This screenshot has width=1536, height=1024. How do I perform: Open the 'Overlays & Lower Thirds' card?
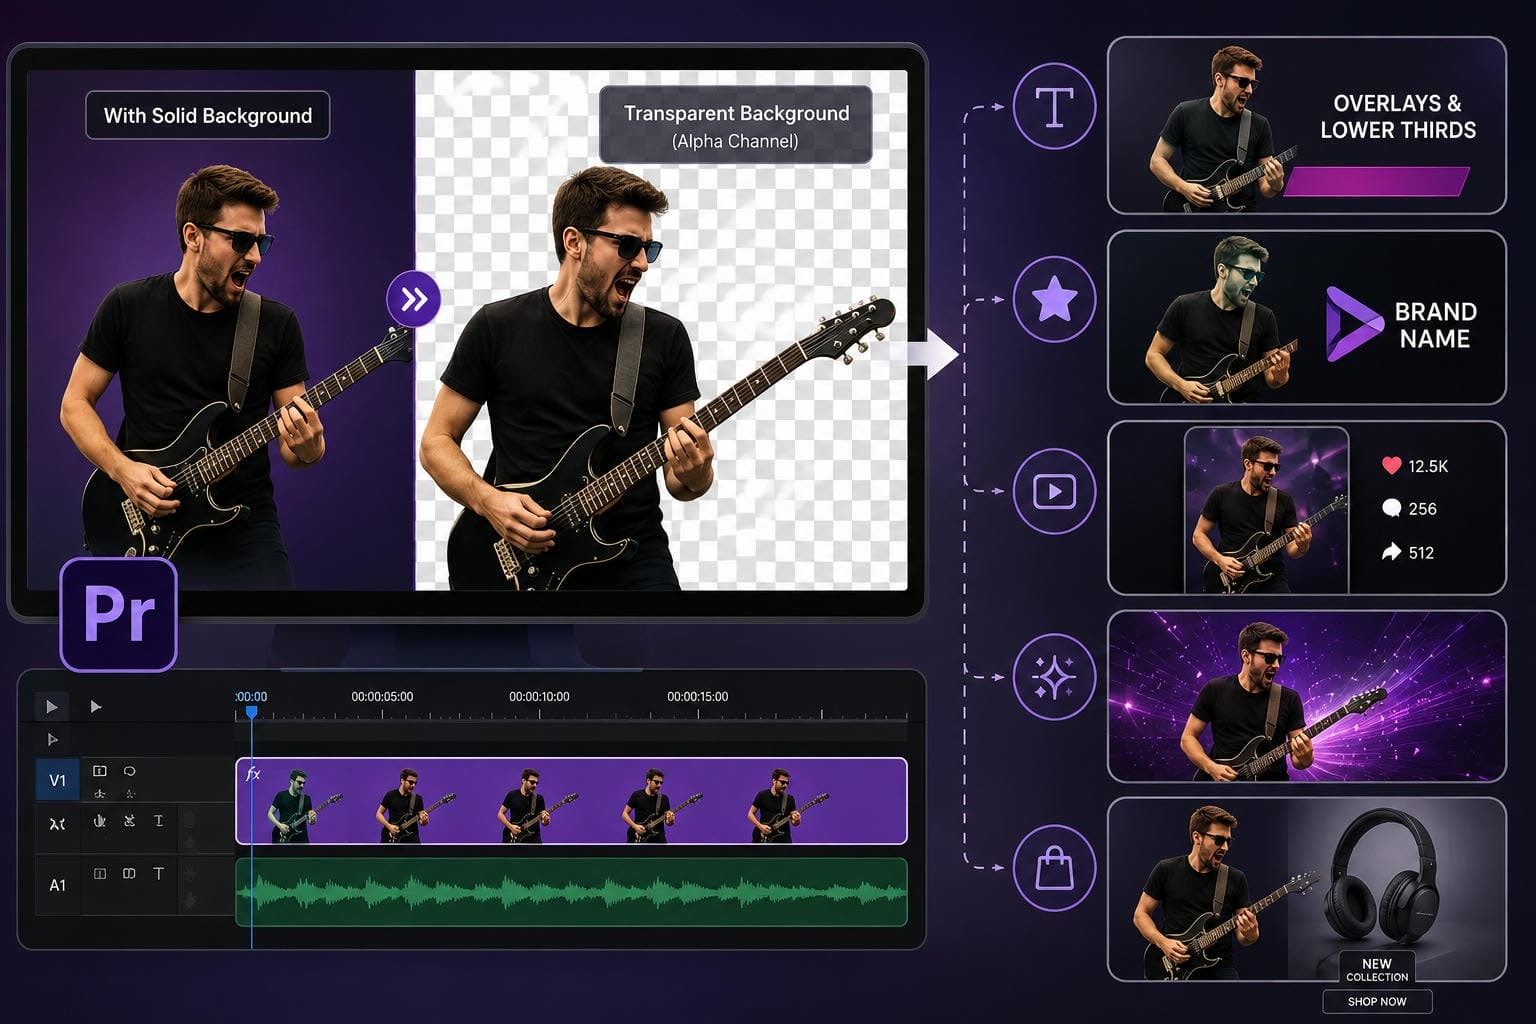(x=1307, y=125)
